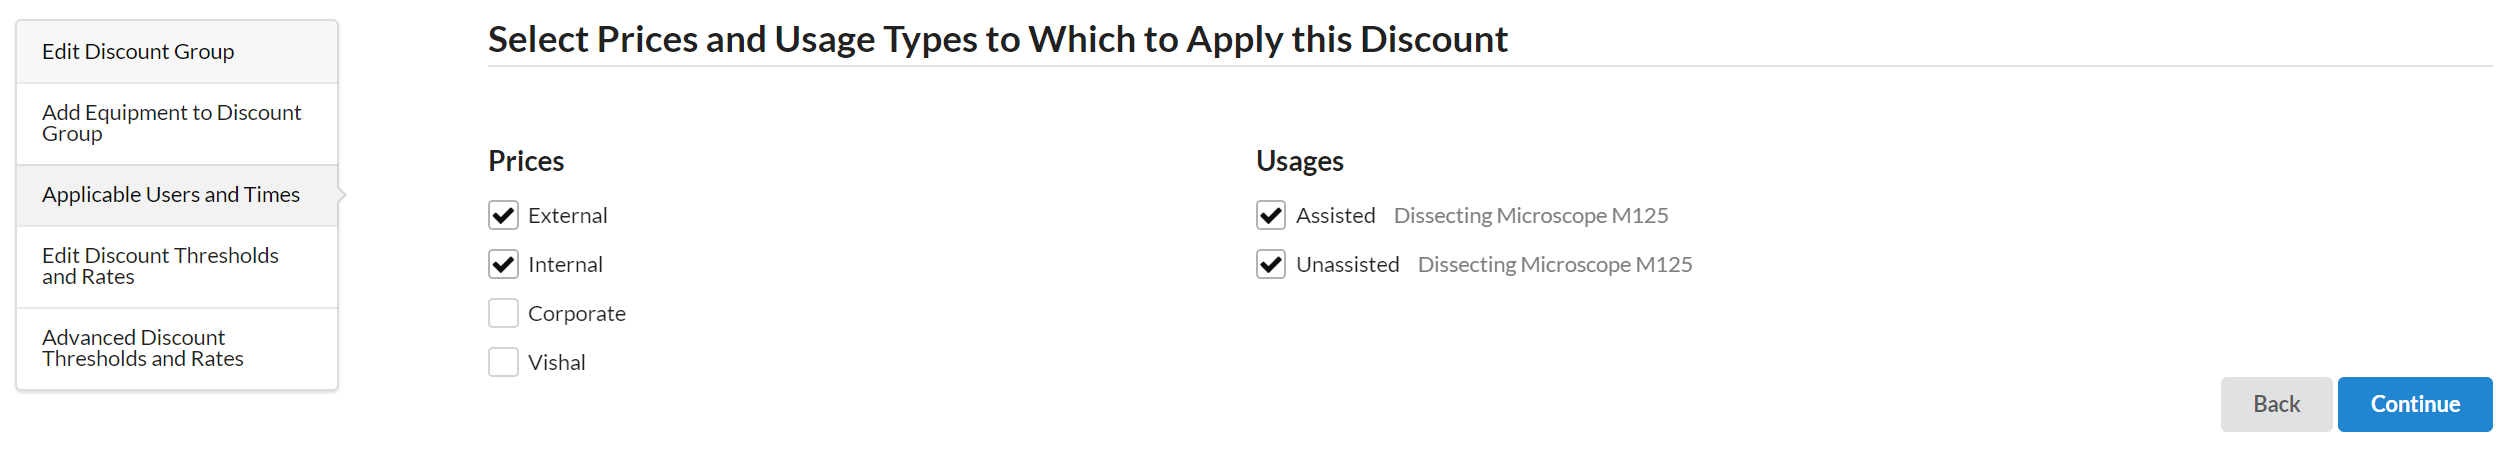Click the Select Prices and Usage Types heading
This screenshot has width=2509, height=453.
[x=997, y=40]
